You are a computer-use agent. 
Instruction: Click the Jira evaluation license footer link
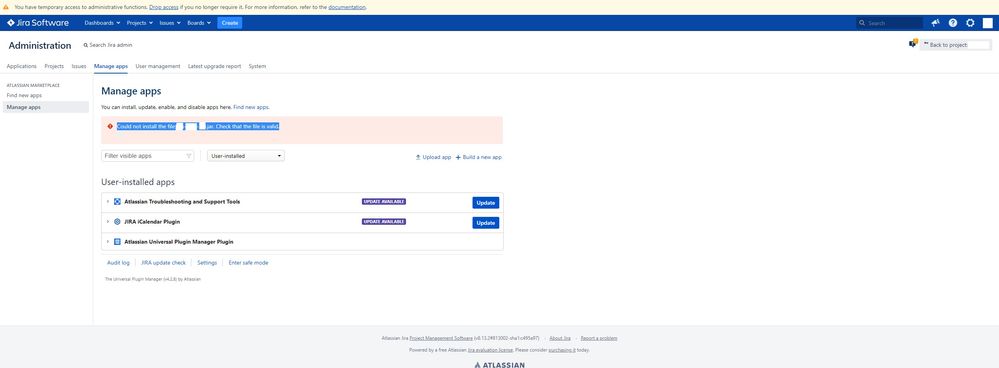pos(491,350)
